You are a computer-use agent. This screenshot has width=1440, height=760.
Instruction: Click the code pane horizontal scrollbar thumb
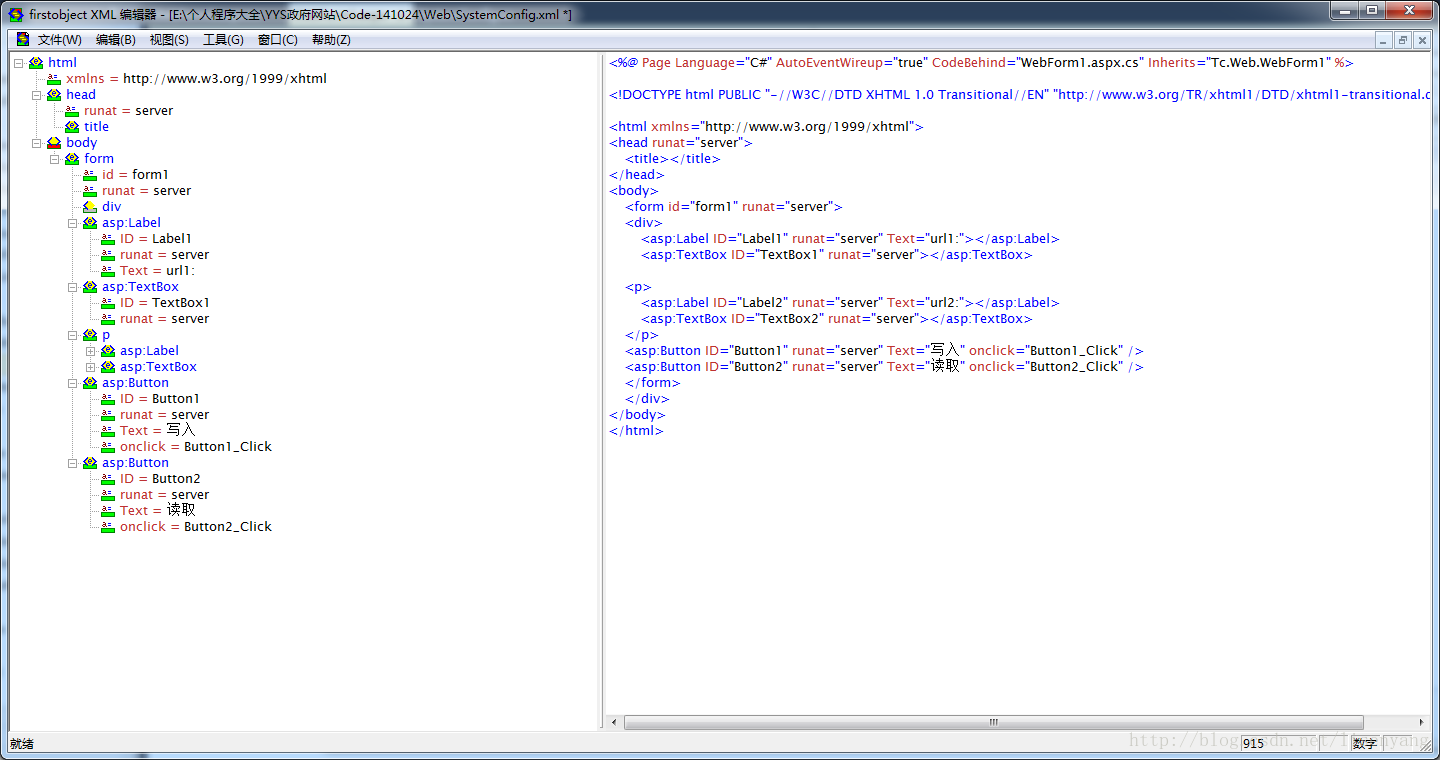994,722
